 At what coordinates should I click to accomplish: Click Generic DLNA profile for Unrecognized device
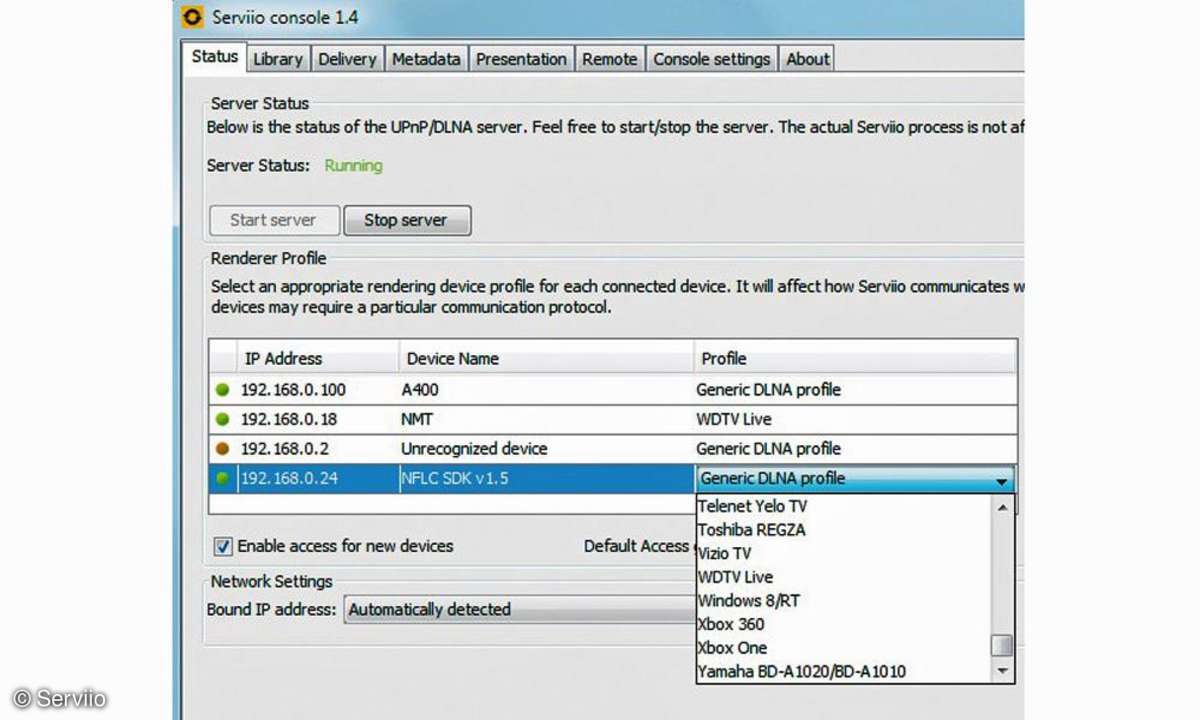(x=855, y=449)
